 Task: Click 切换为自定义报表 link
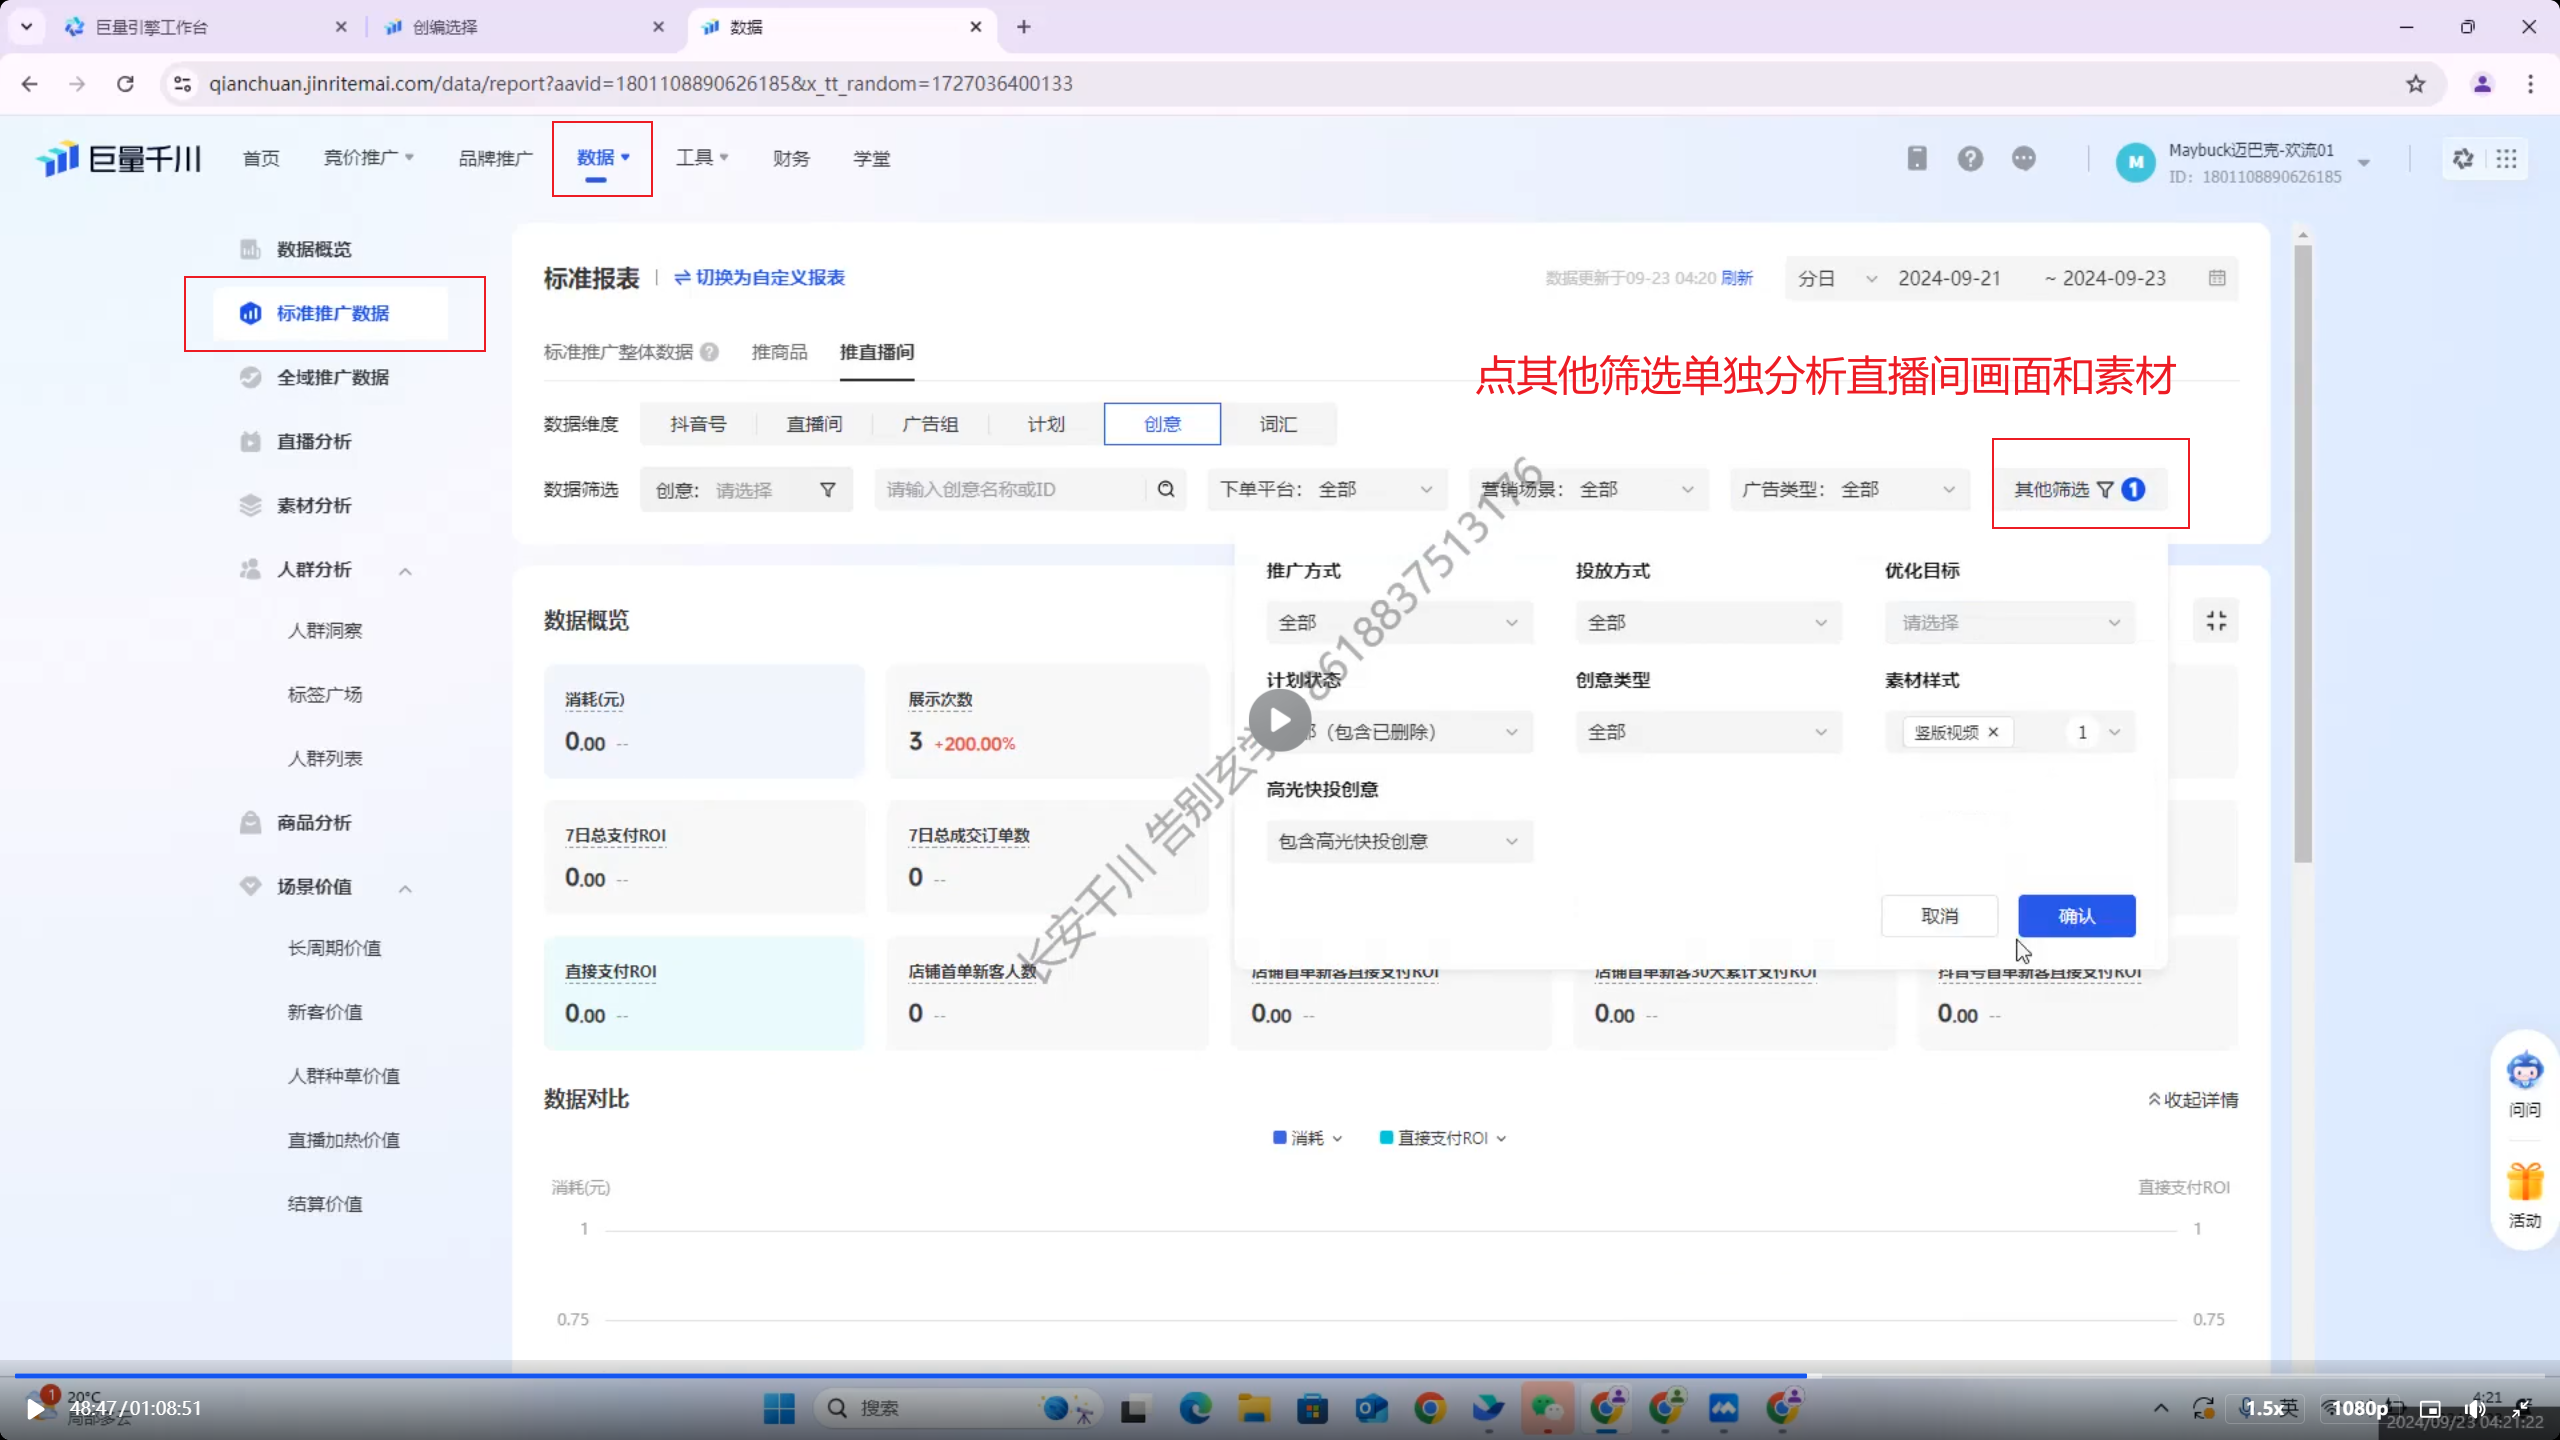pos(760,278)
